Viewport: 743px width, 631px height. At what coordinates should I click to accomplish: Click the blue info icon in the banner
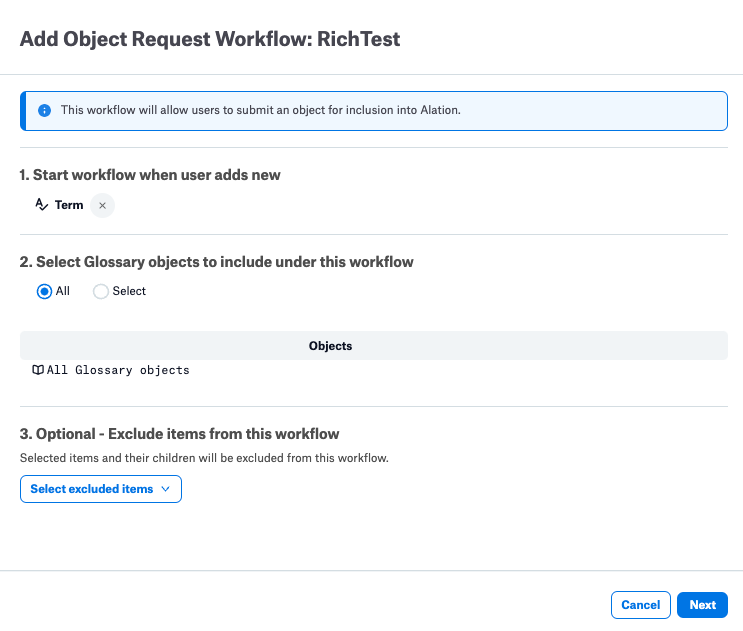point(44,110)
